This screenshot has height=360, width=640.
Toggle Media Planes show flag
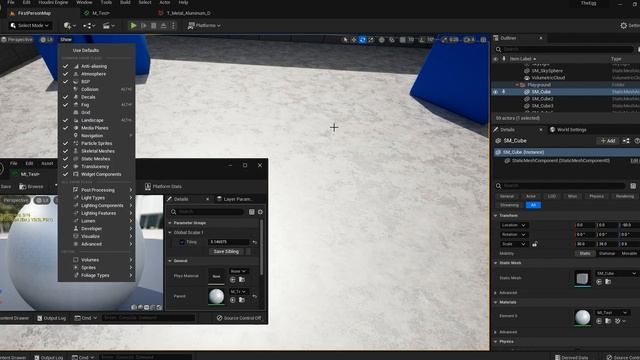point(96,128)
